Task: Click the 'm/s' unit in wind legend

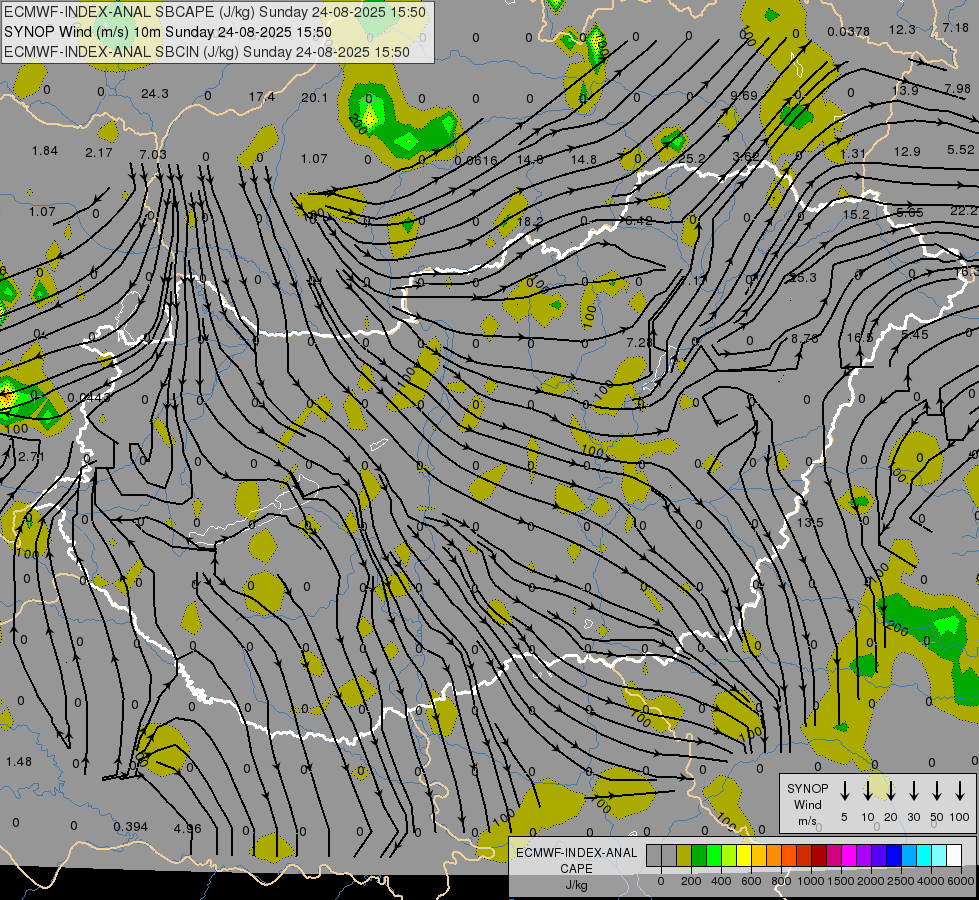Action: click(x=807, y=821)
